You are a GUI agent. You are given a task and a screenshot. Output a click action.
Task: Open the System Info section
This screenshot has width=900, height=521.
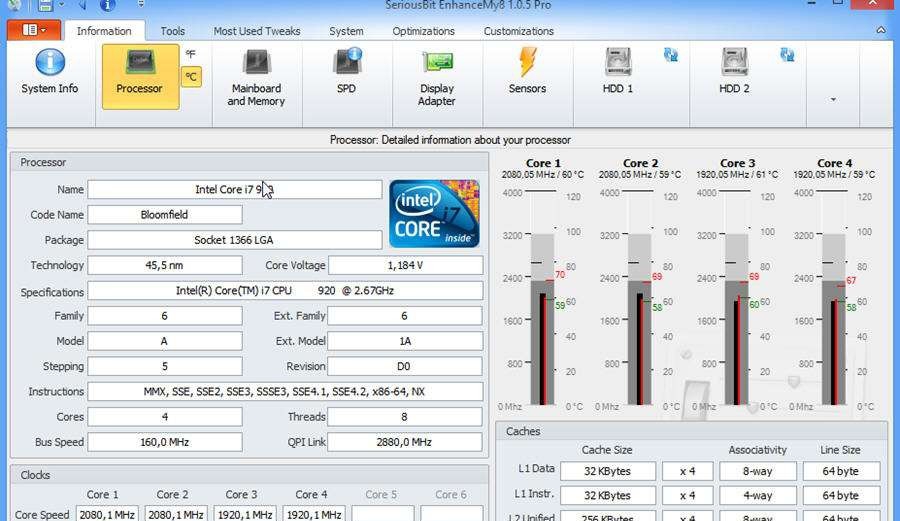point(49,73)
